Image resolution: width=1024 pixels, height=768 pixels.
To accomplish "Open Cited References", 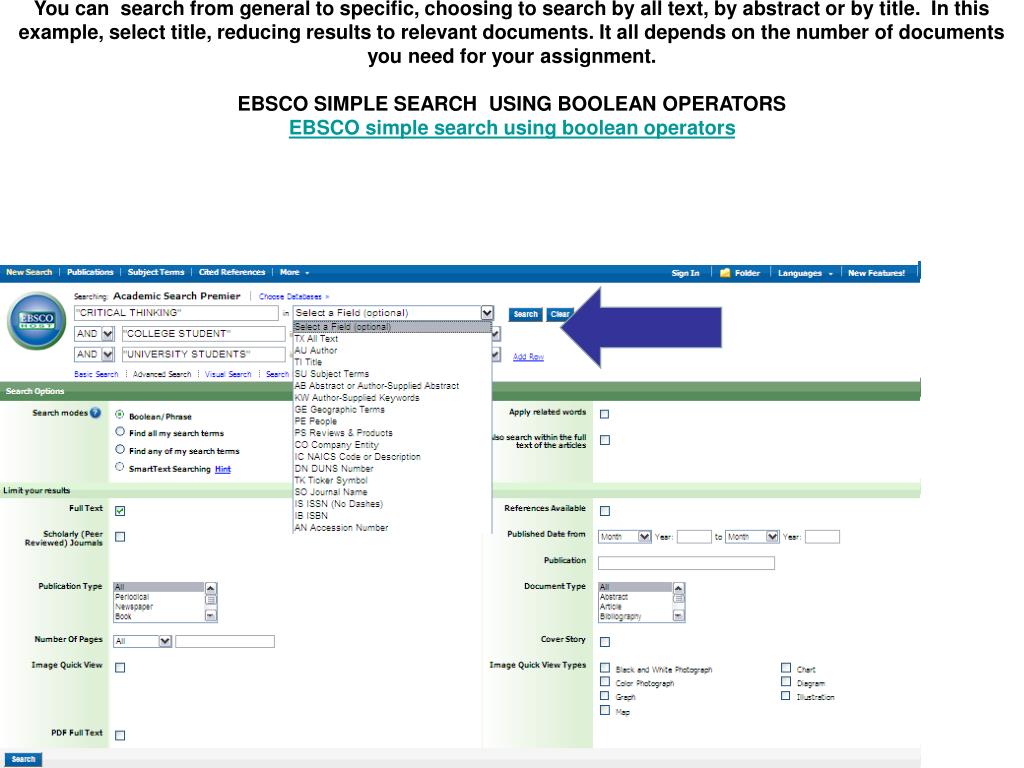I will click(x=232, y=272).
